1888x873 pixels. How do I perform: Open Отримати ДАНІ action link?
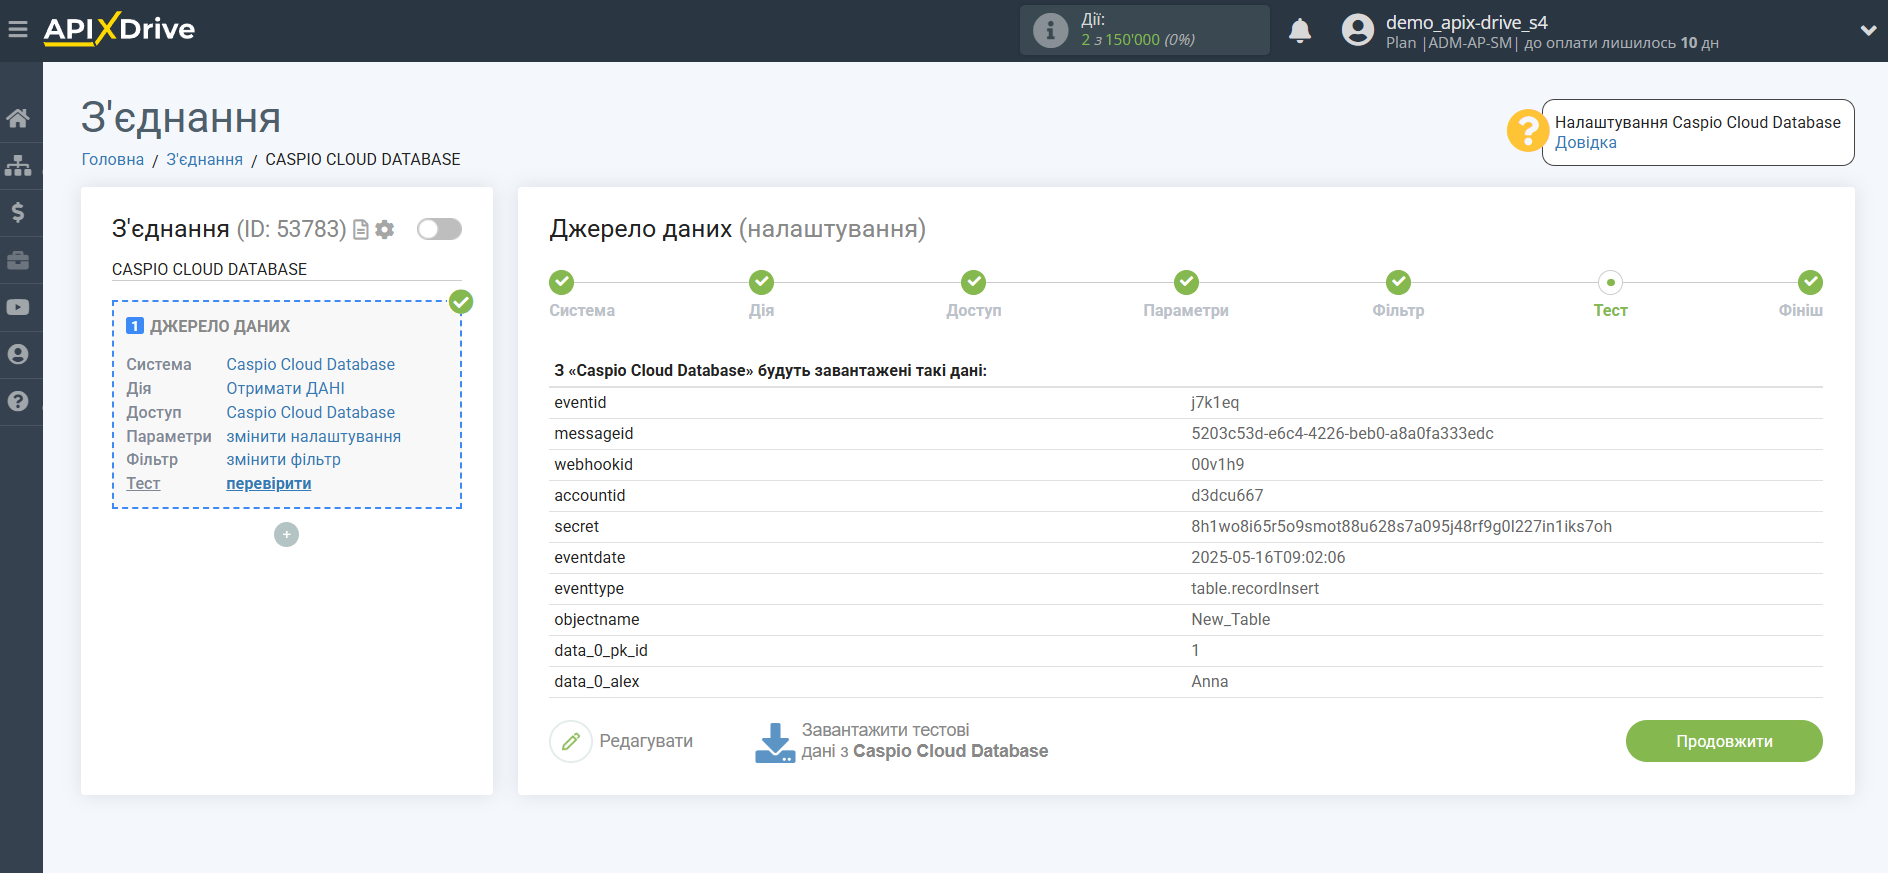pos(285,389)
